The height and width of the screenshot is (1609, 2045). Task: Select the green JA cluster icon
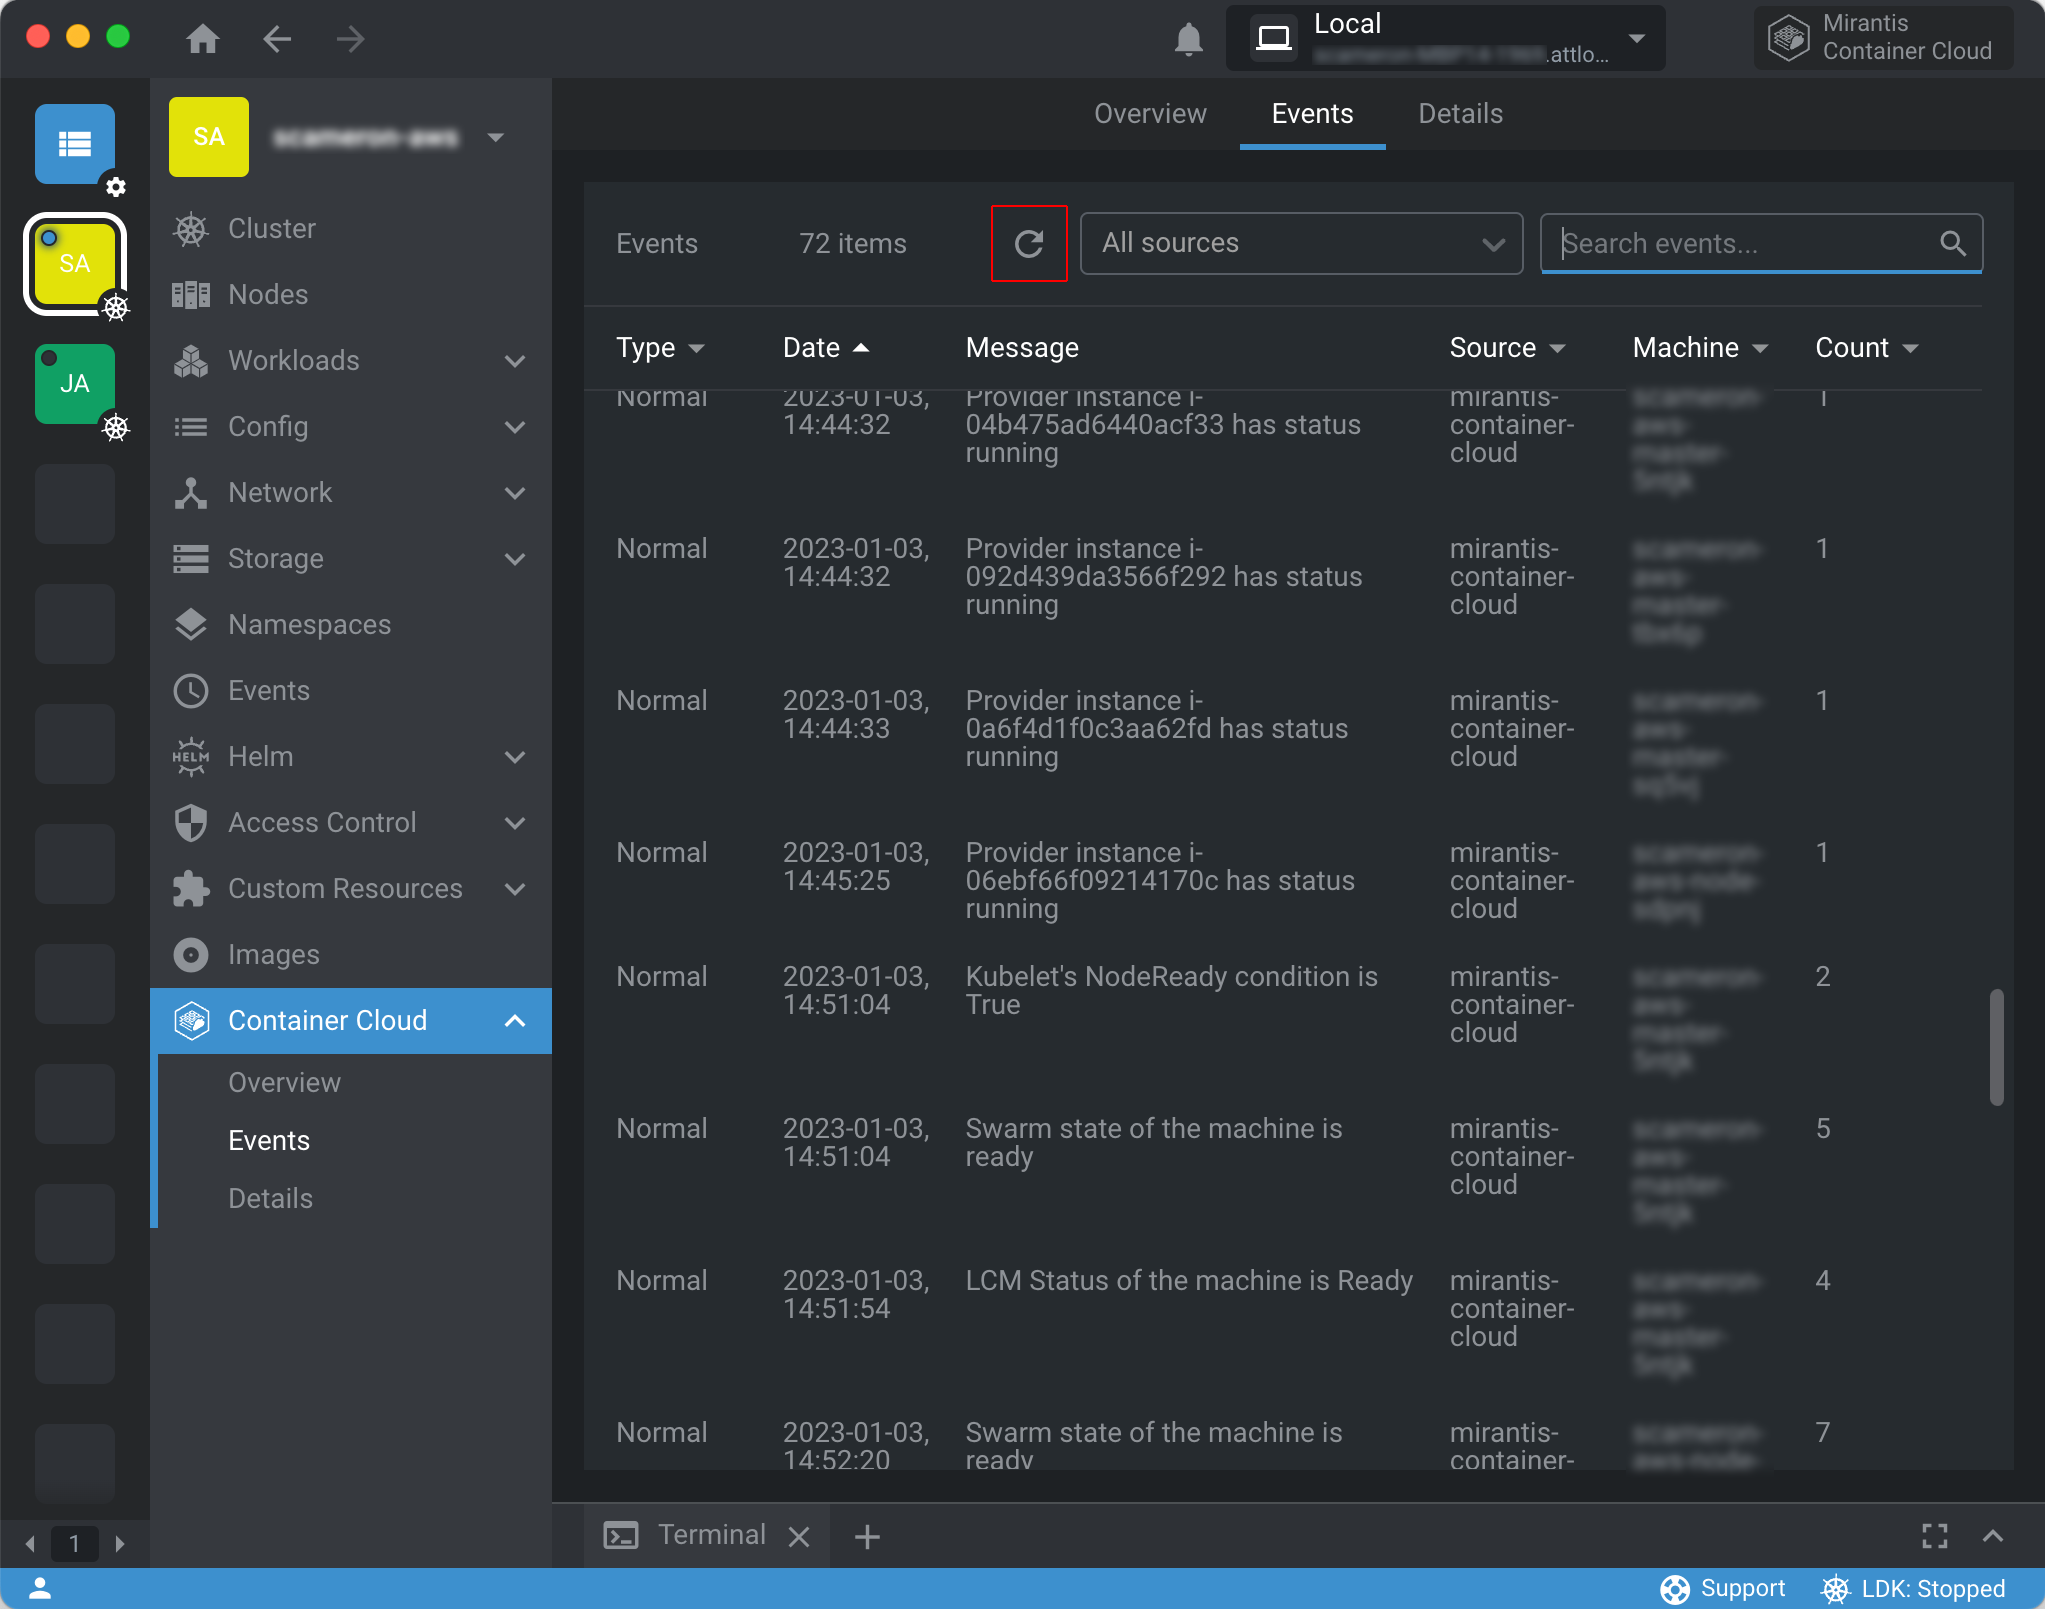75,385
